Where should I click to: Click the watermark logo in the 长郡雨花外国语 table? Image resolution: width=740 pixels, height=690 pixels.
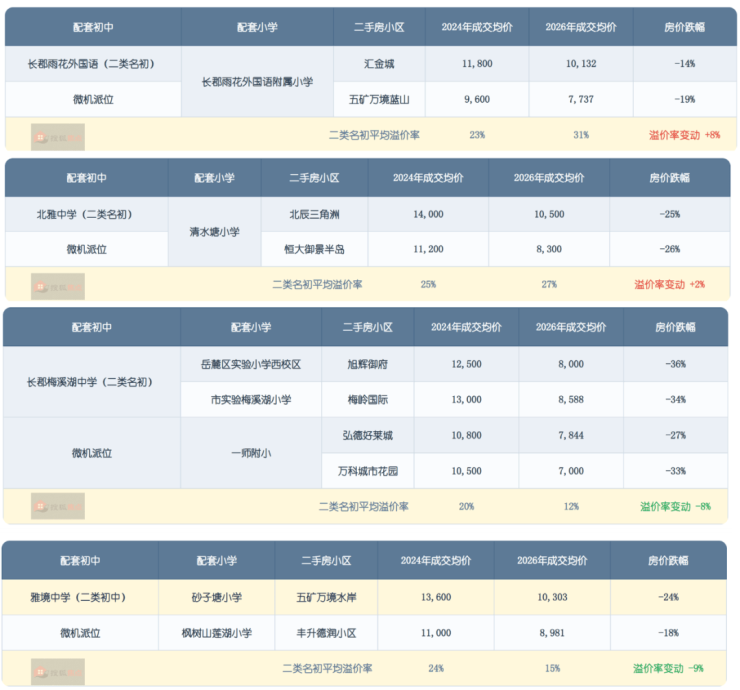point(57,135)
